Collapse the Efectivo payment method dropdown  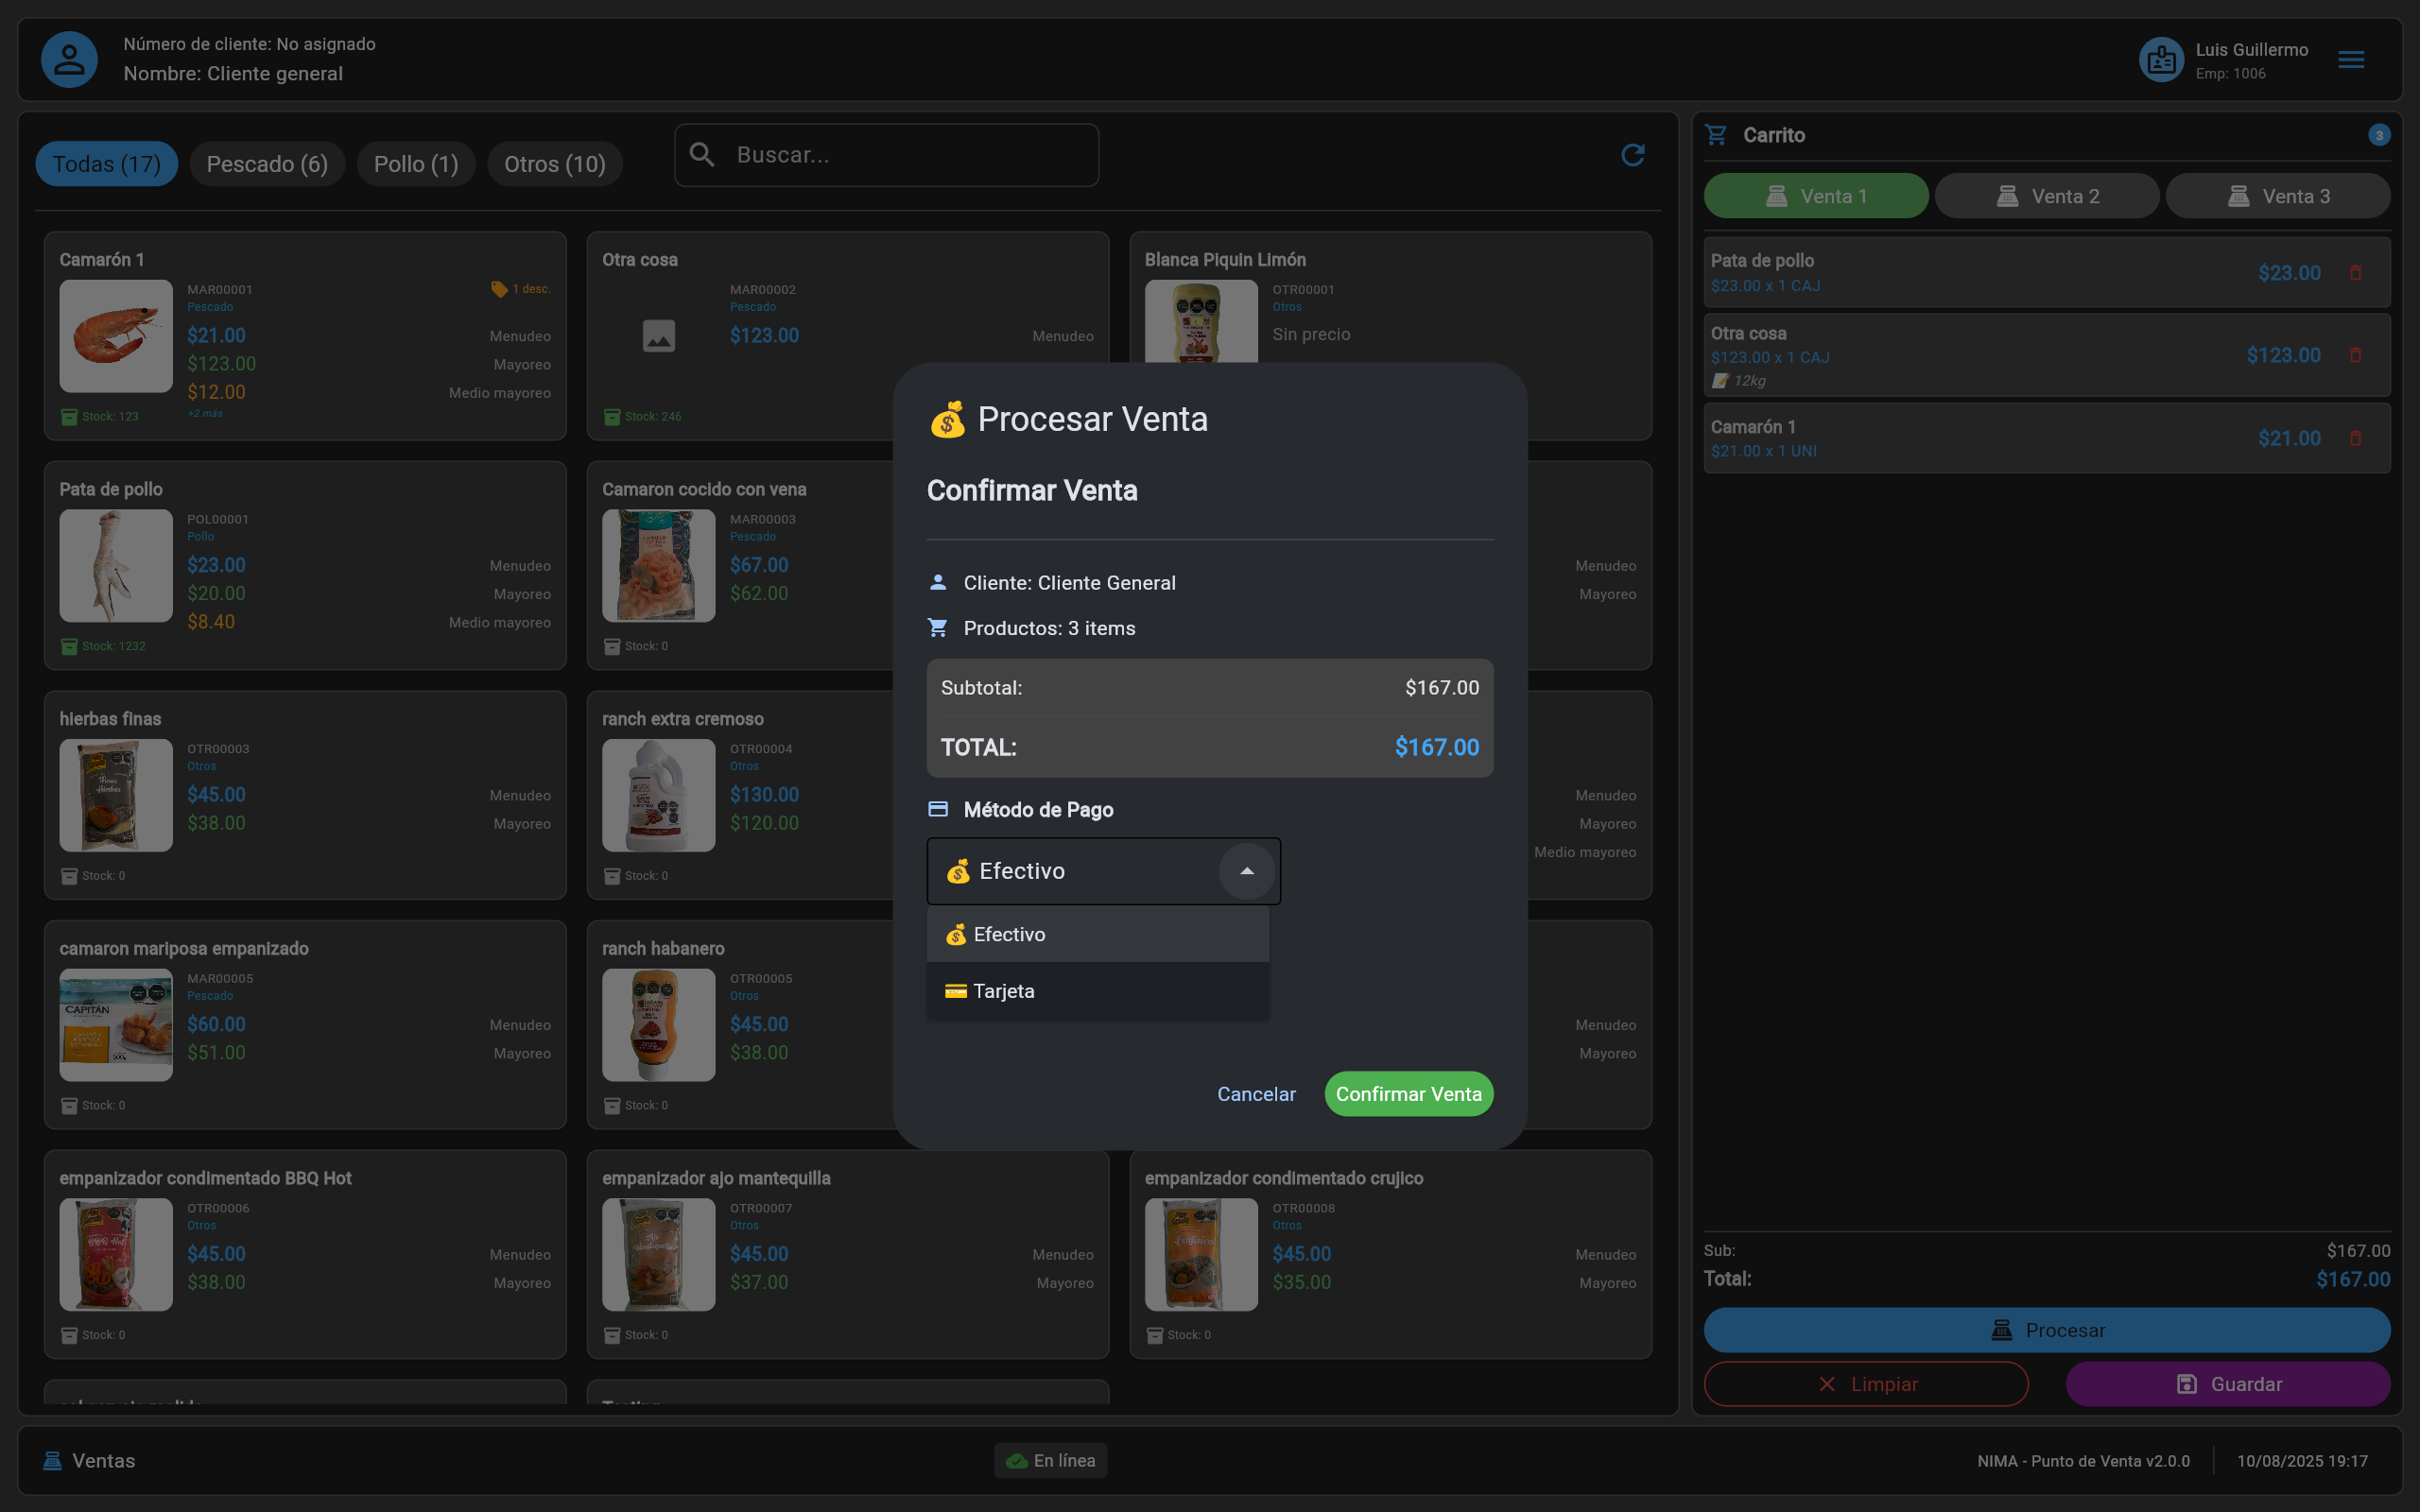[x=1246, y=871]
